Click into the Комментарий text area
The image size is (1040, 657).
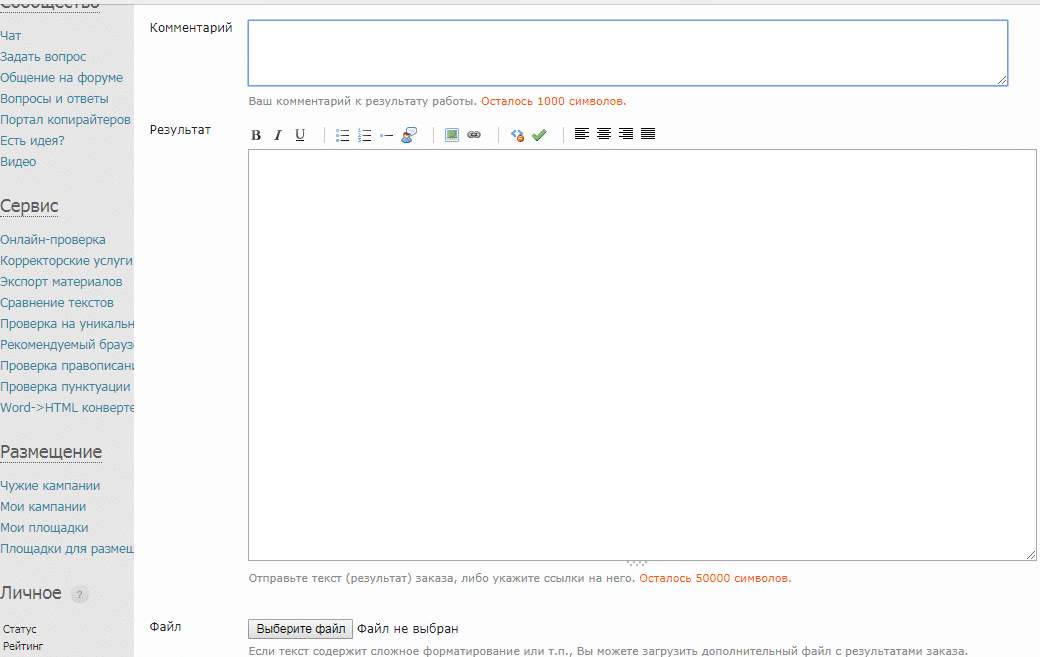pos(627,53)
